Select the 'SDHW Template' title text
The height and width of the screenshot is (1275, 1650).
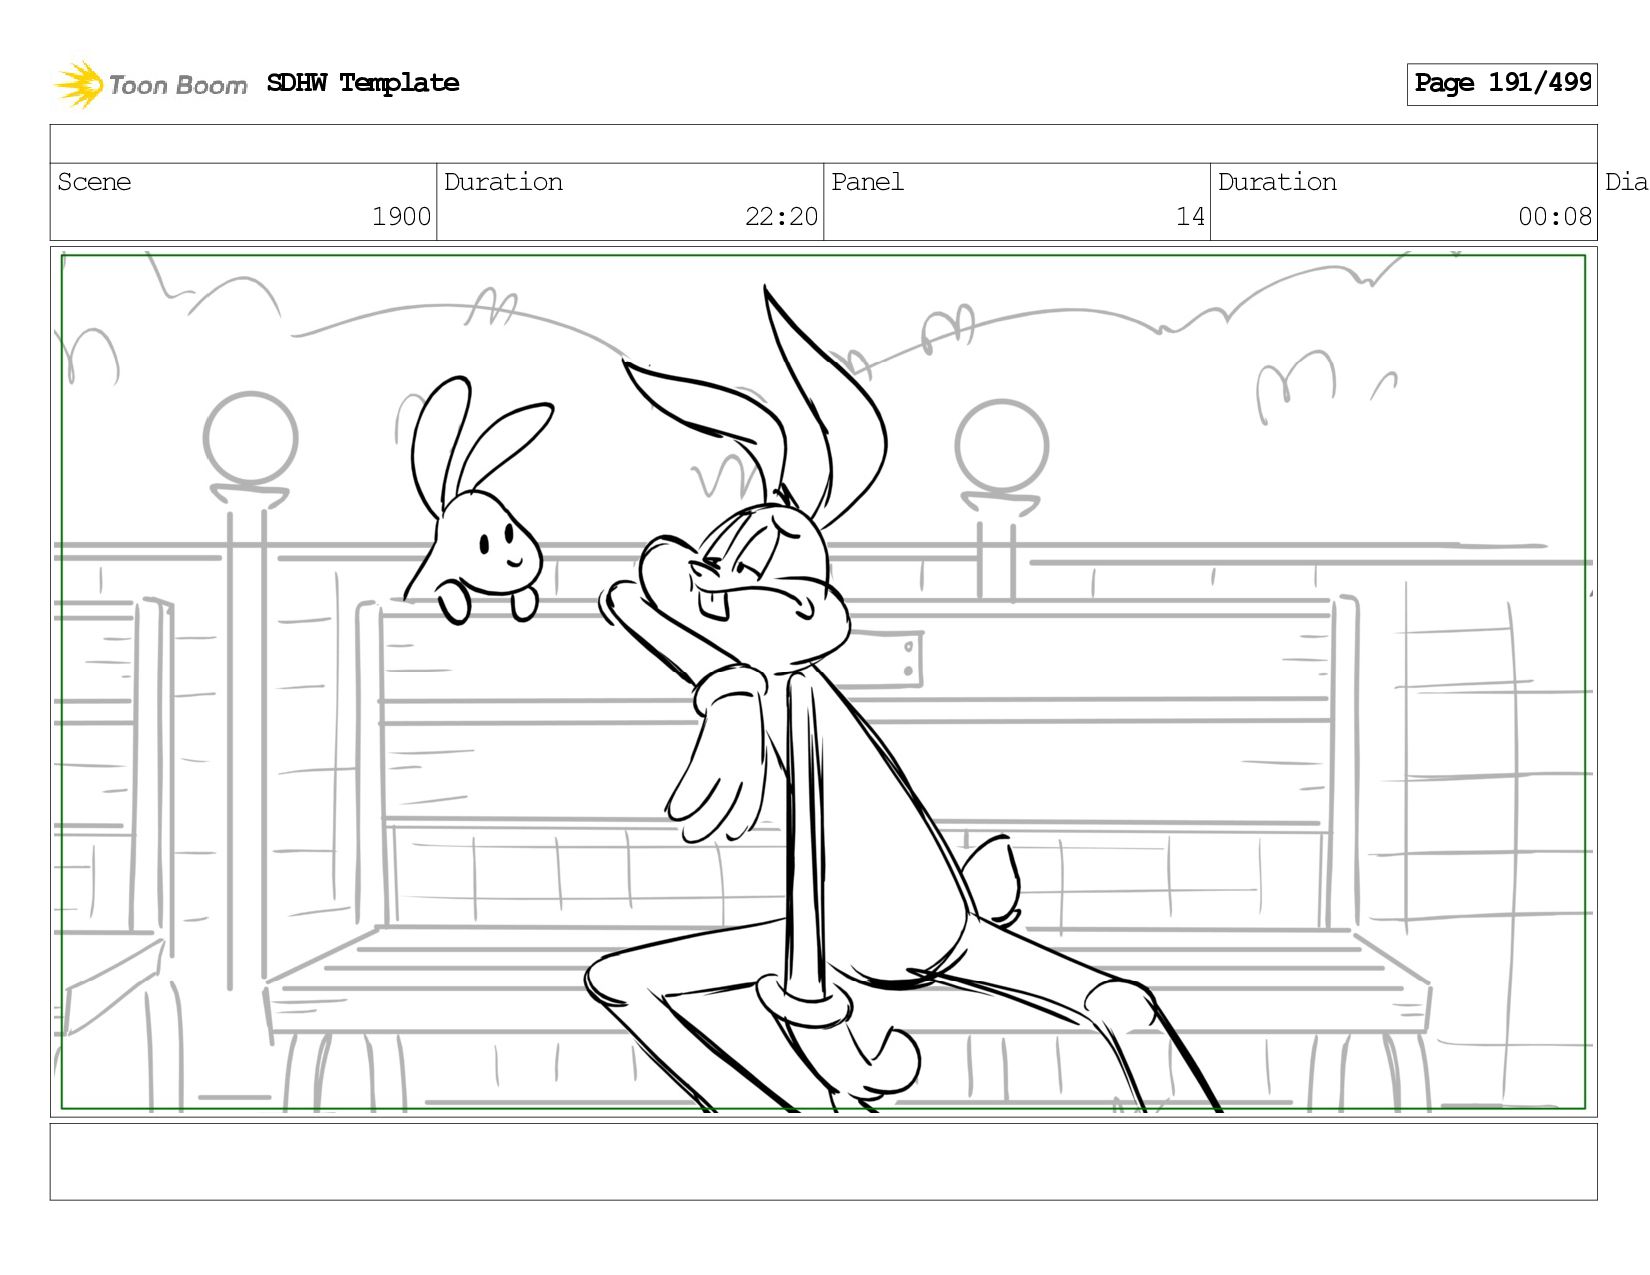363,83
